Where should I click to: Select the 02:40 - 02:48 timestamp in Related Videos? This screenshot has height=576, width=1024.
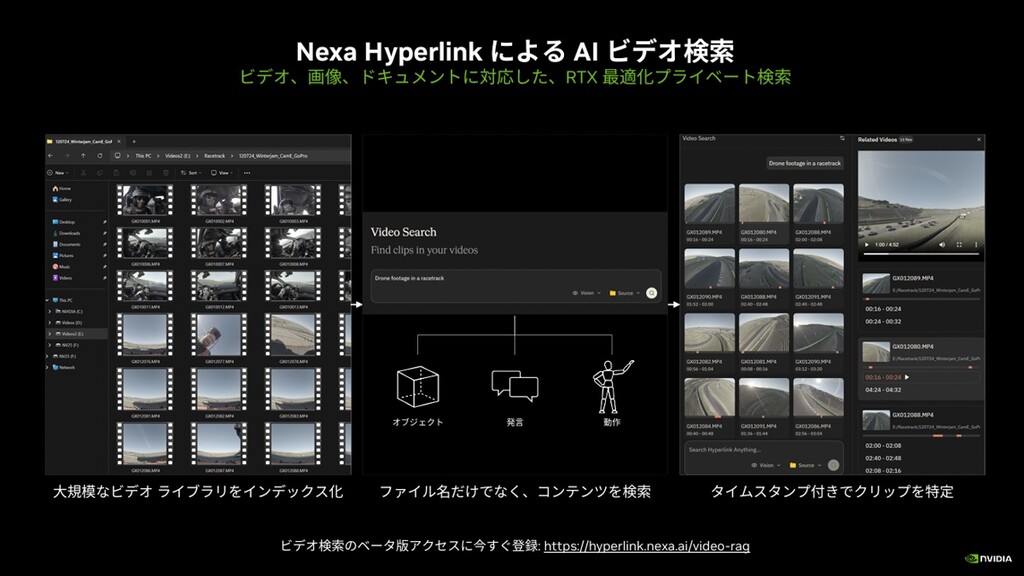click(x=883, y=458)
